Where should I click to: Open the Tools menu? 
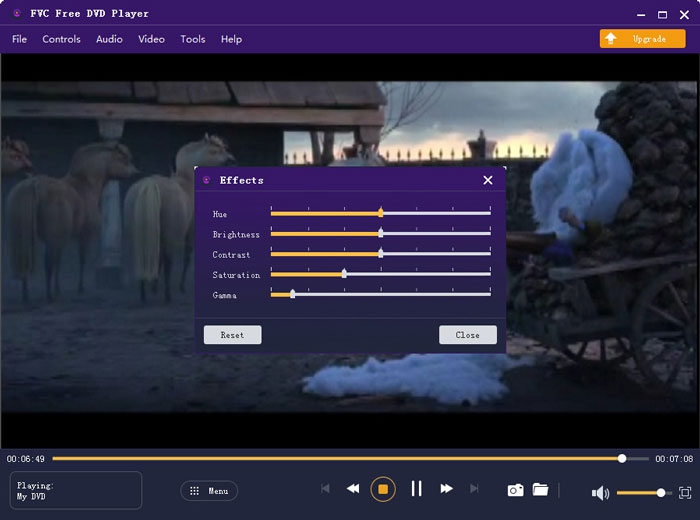(x=192, y=39)
